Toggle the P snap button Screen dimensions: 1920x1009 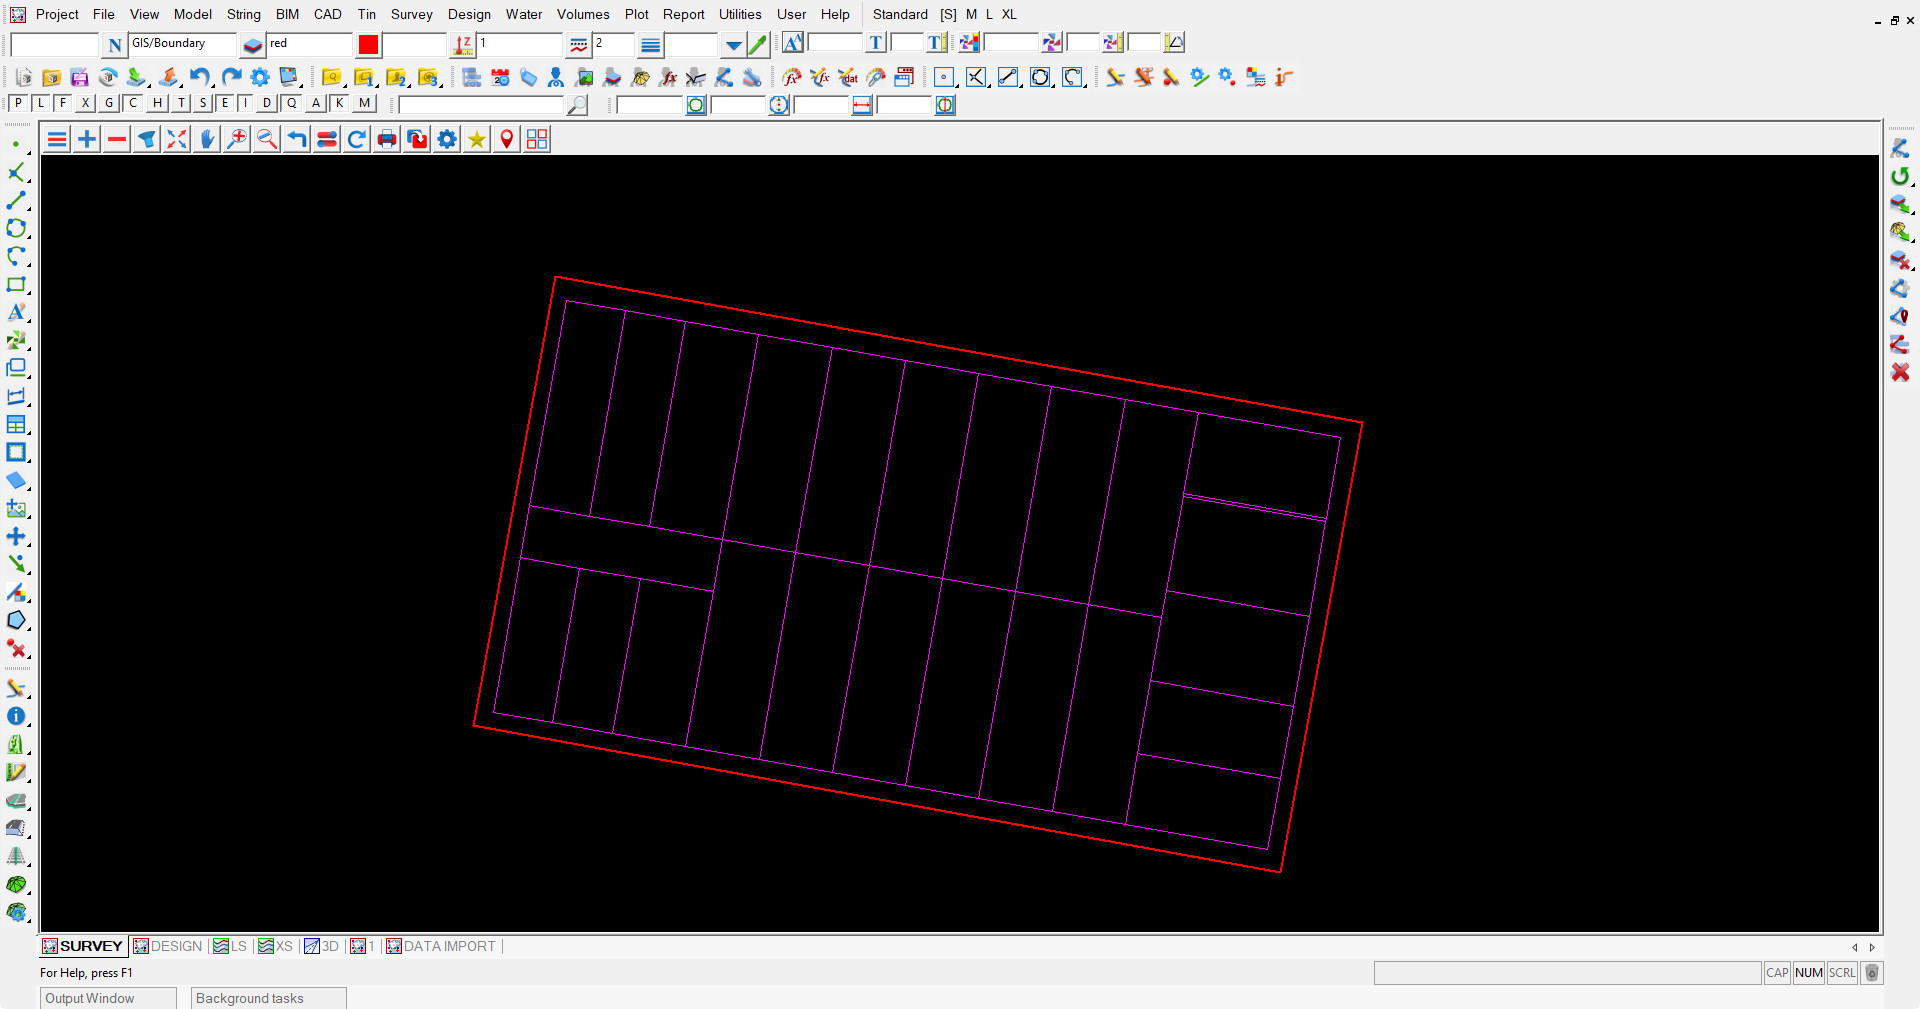pyautogui.click(x=18, y=103)
